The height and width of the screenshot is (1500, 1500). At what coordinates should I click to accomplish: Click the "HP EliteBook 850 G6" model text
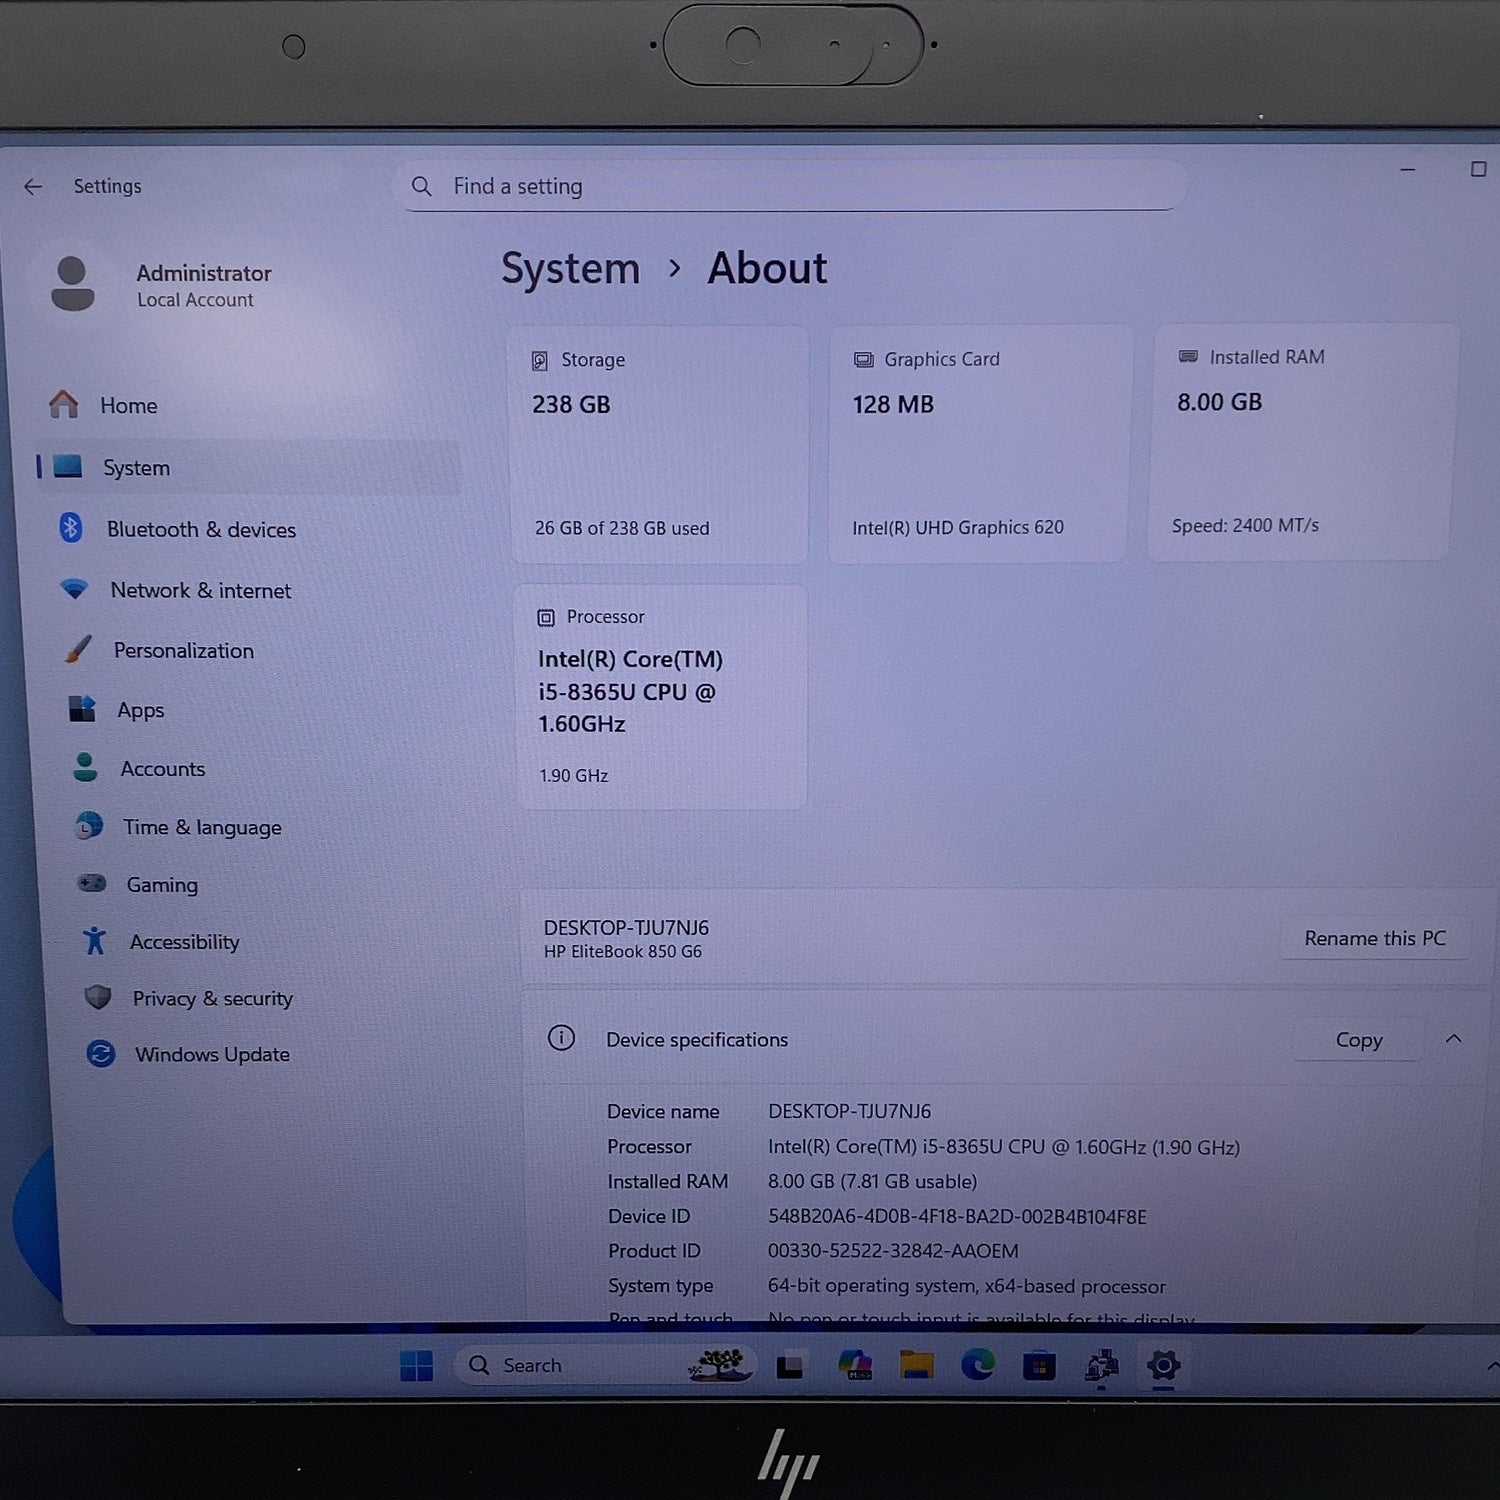coord(623,952)
